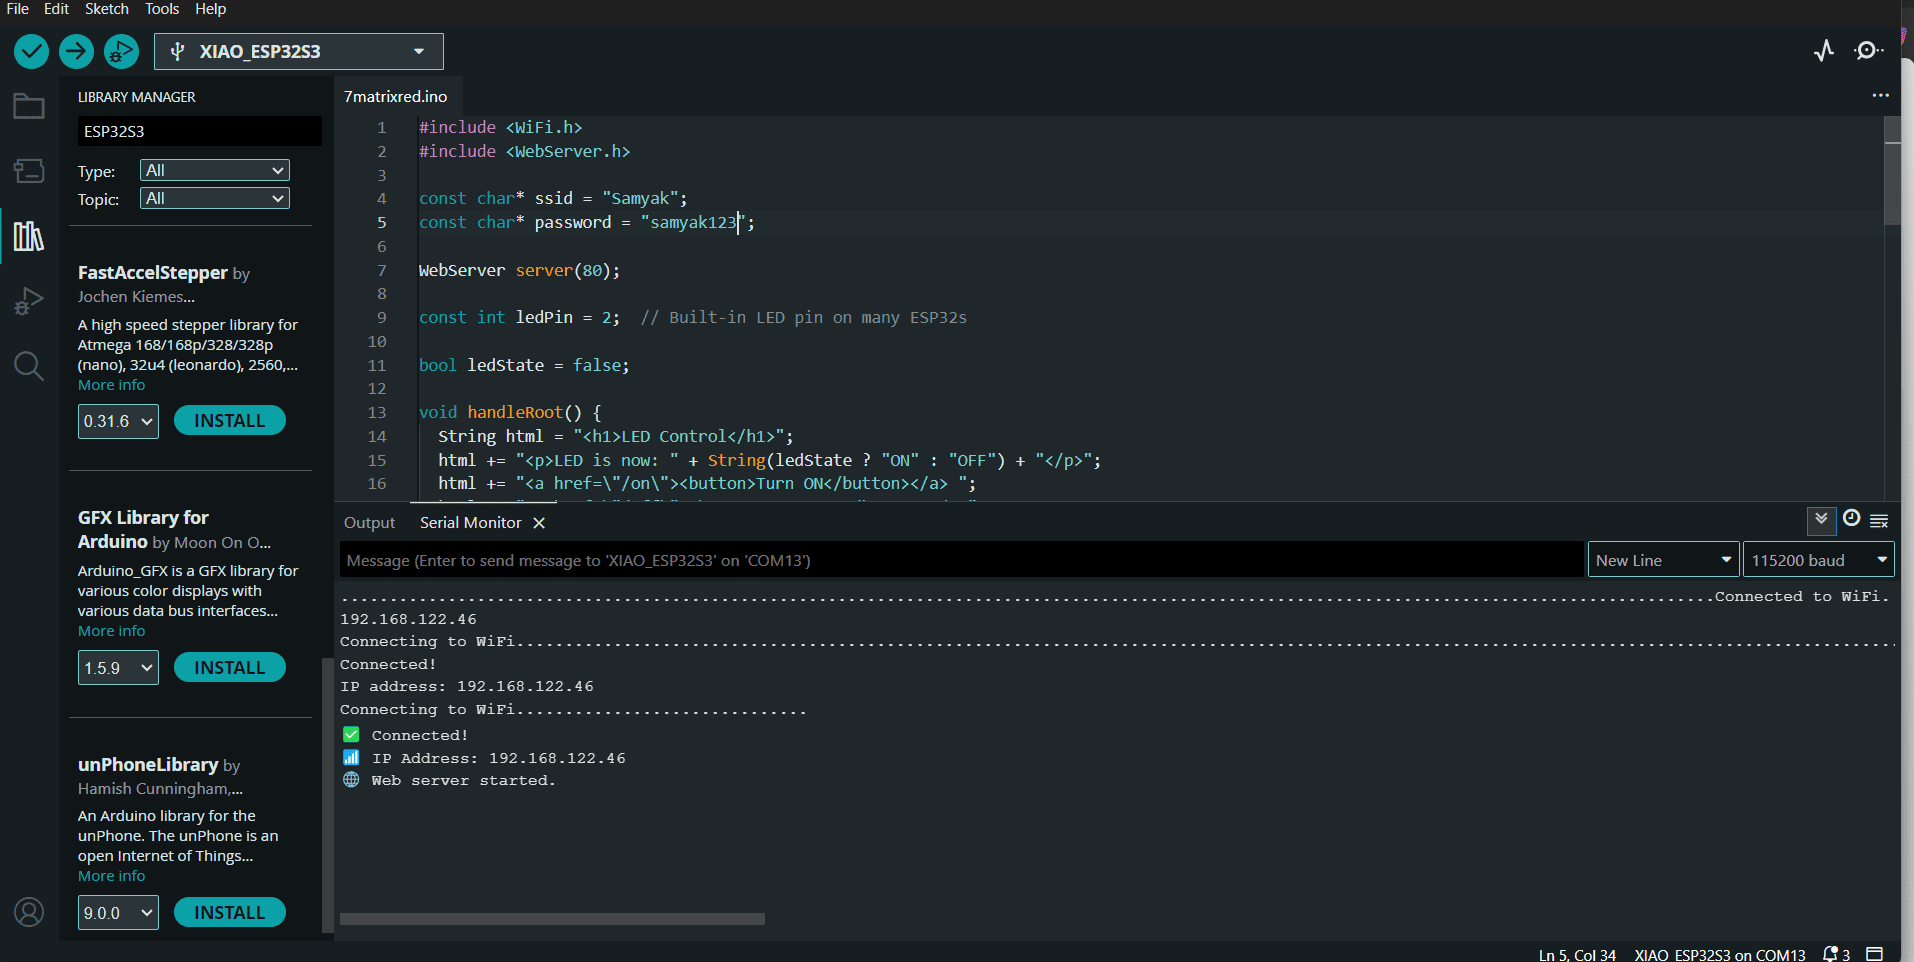Click the Verify sketch checkmark button
This screenshot has width=1914, height=962.
31,51
